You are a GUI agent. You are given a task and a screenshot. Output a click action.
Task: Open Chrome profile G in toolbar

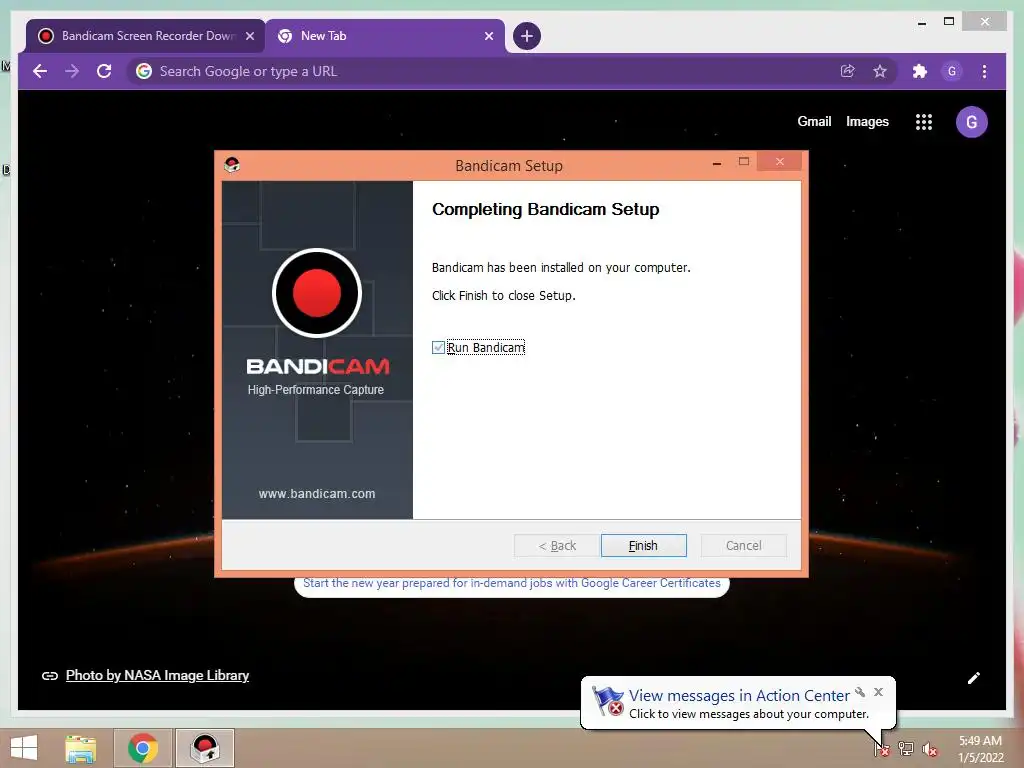point(952,71)
